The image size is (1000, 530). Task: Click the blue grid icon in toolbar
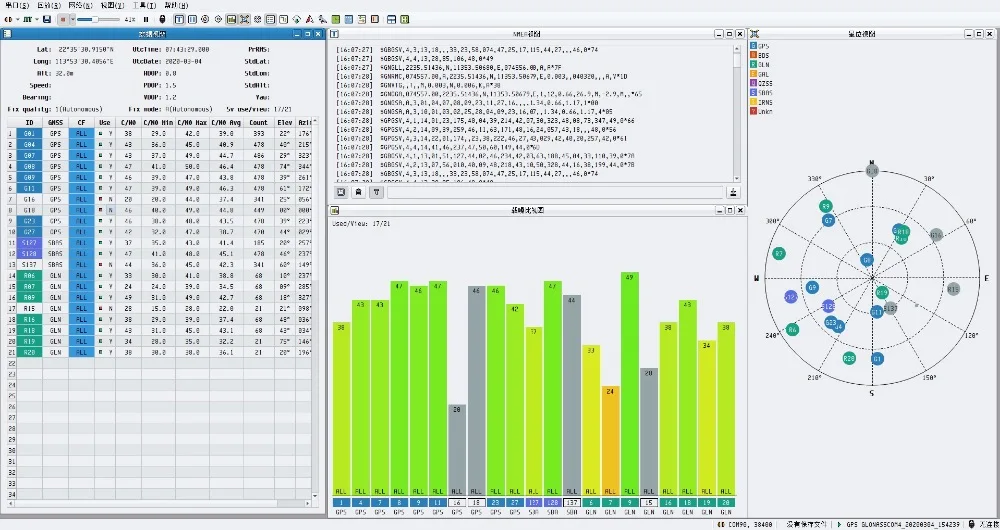(x=348, y=19)
